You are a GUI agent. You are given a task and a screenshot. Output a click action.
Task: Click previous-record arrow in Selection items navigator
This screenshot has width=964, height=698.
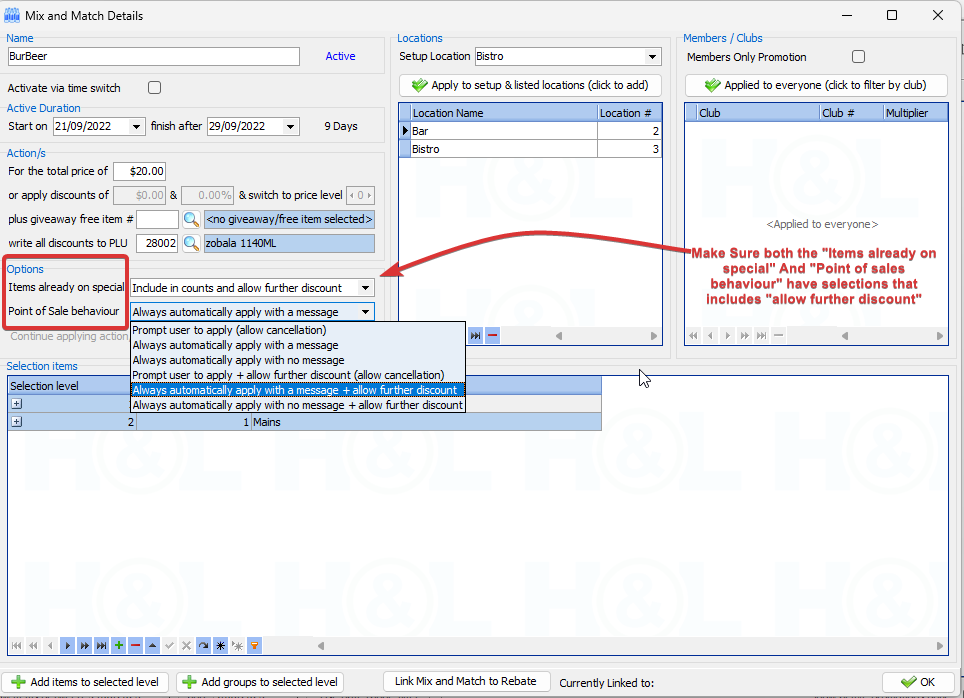(50, 646)
